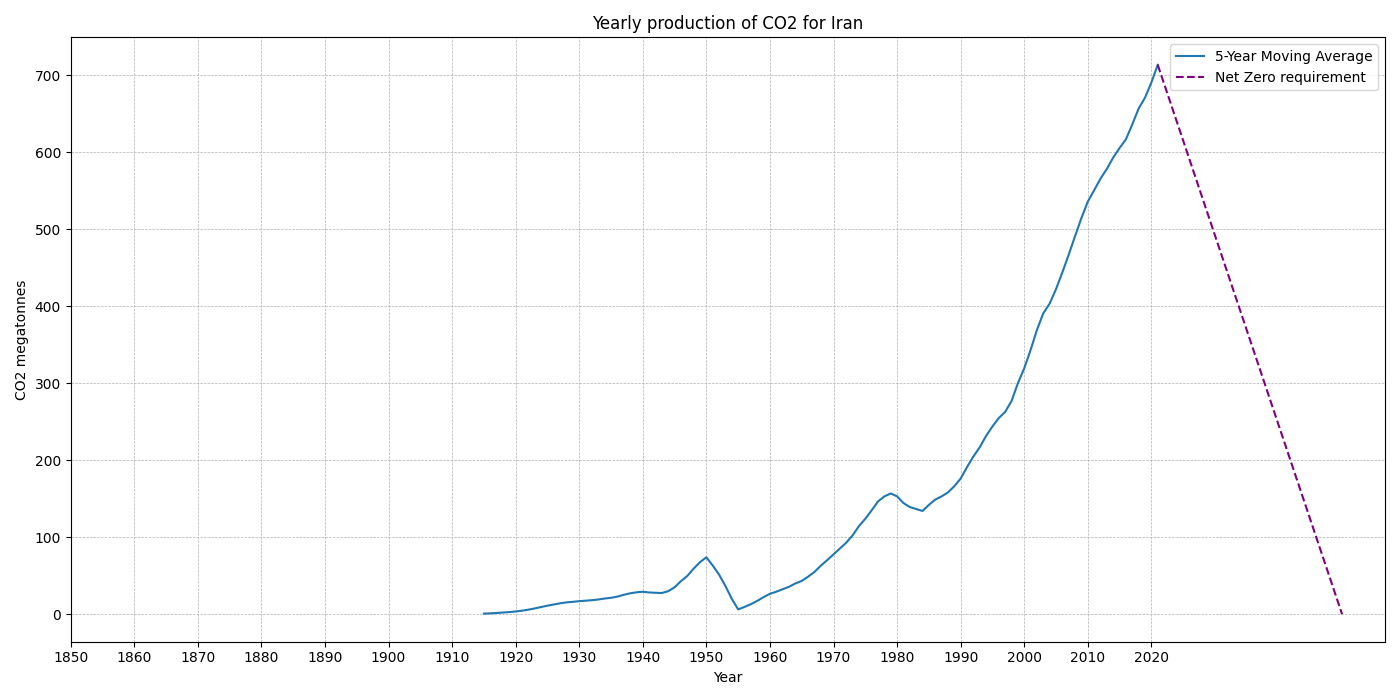Click the 'CO2 megatonnes' y-axis label

coord(22,340)
